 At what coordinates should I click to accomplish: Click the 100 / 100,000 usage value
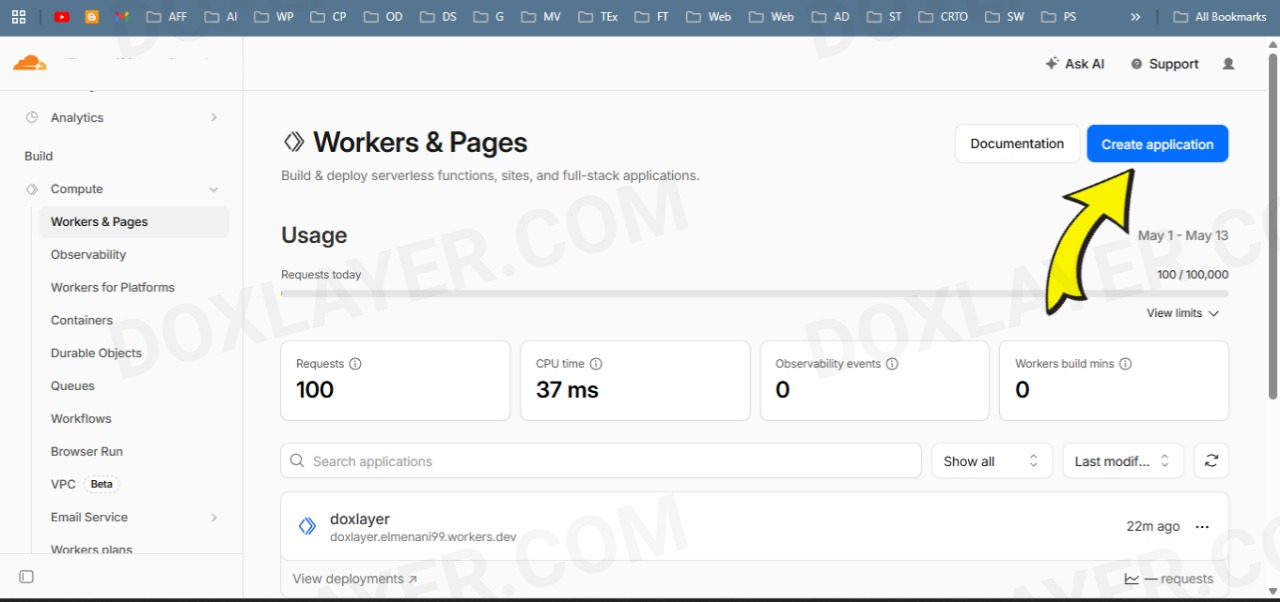1193,275
